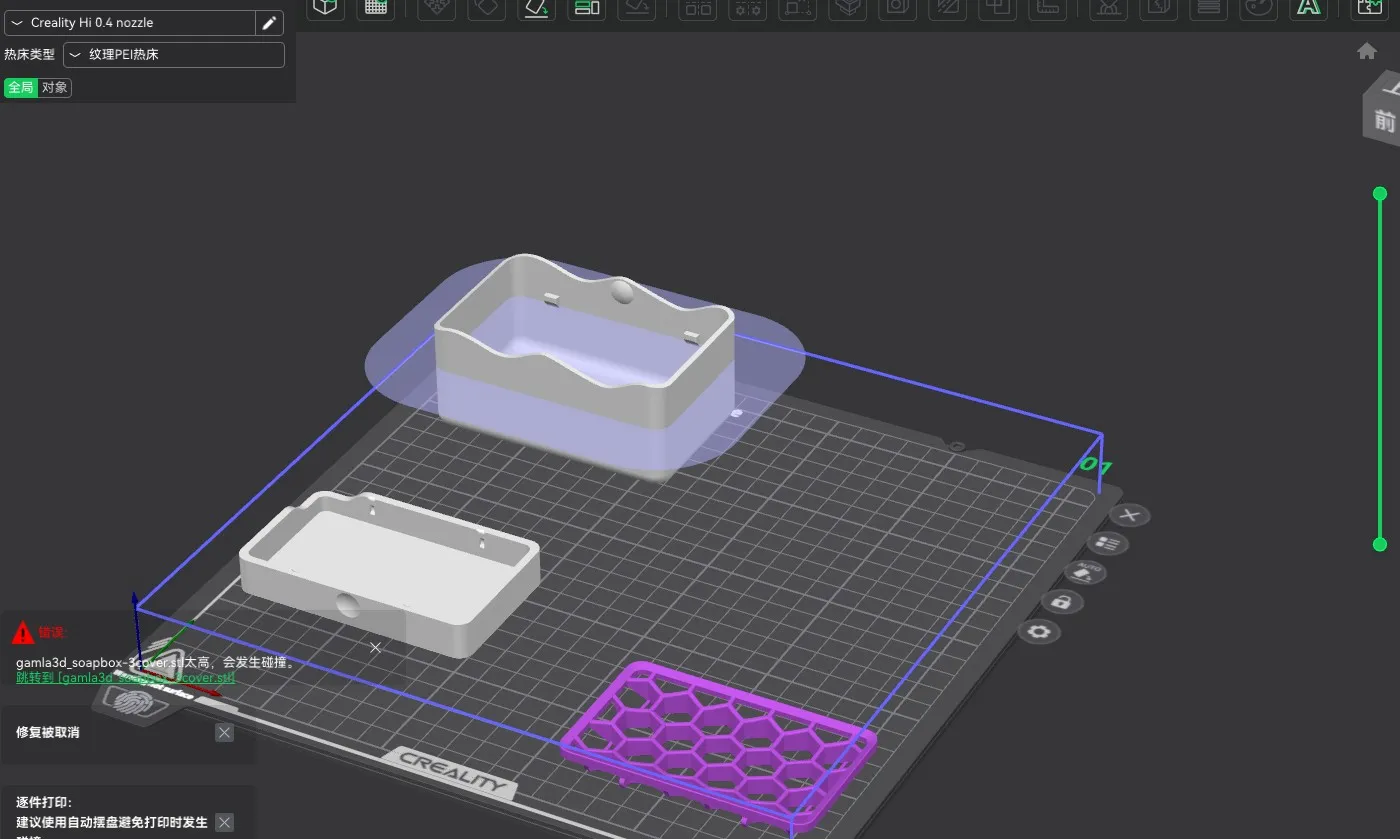Click the 跳转到 gamla3d_soapbox-3cover.stl link

point(126,678)
